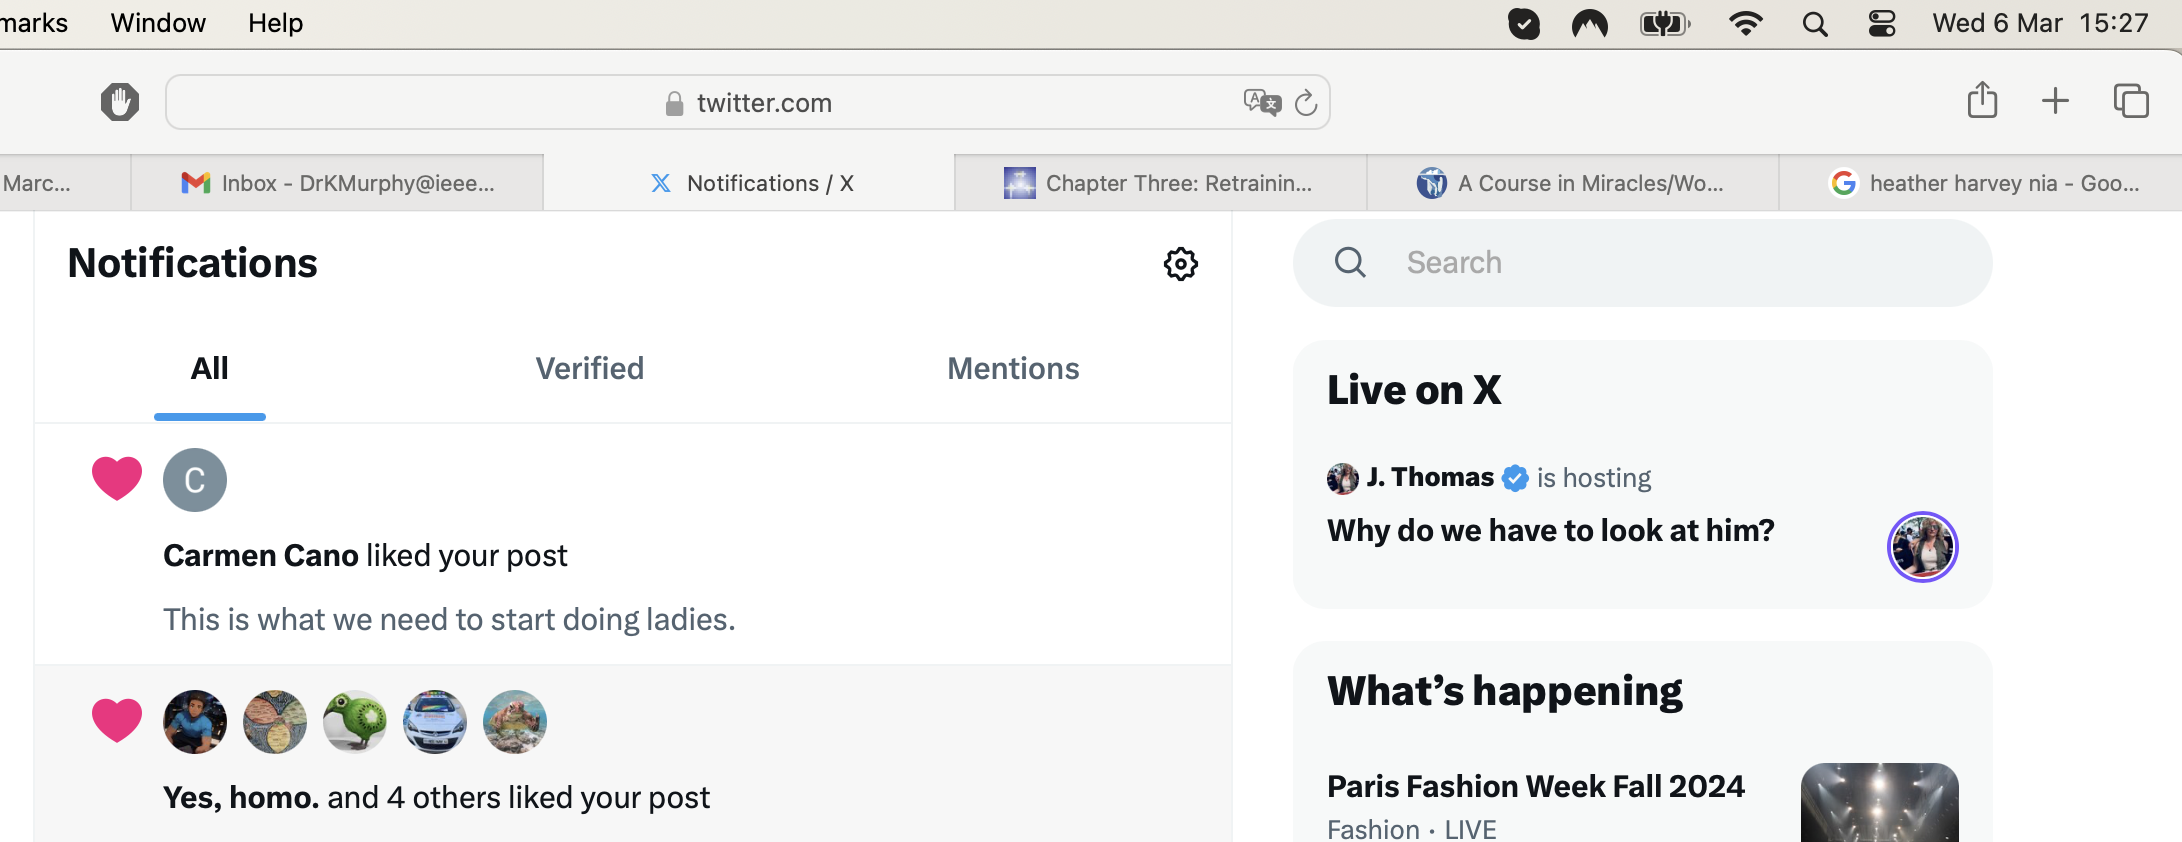
Task: Click Carmen Cano's gray C avatar
Action: pos(195,480)
